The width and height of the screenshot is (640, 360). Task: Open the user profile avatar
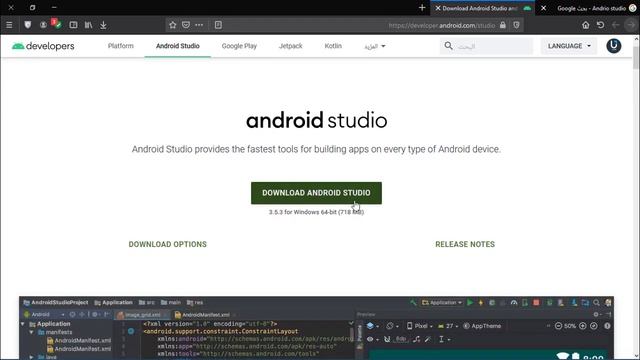click(613, 46)
